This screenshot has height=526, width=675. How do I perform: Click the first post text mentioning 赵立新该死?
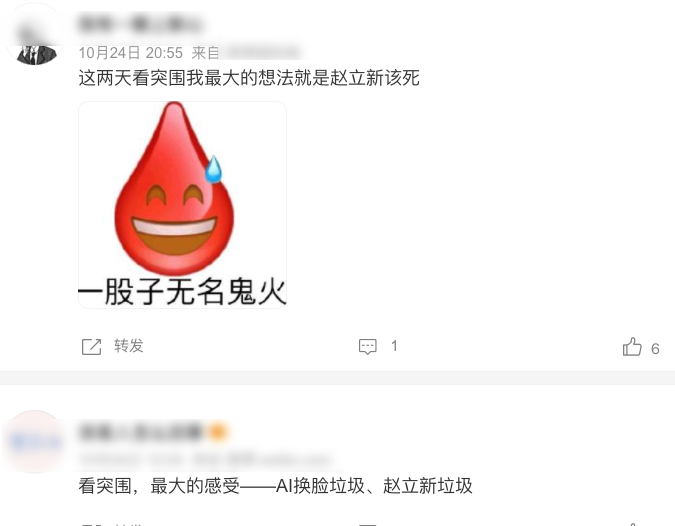coord(249,78)
